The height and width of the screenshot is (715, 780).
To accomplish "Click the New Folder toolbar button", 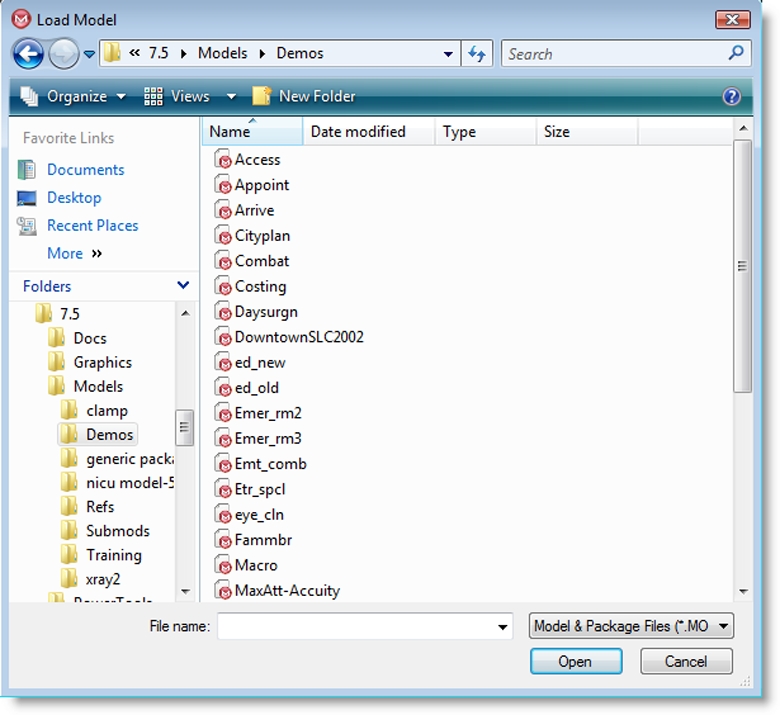I will pyautogui.click(x=304, y=97).
